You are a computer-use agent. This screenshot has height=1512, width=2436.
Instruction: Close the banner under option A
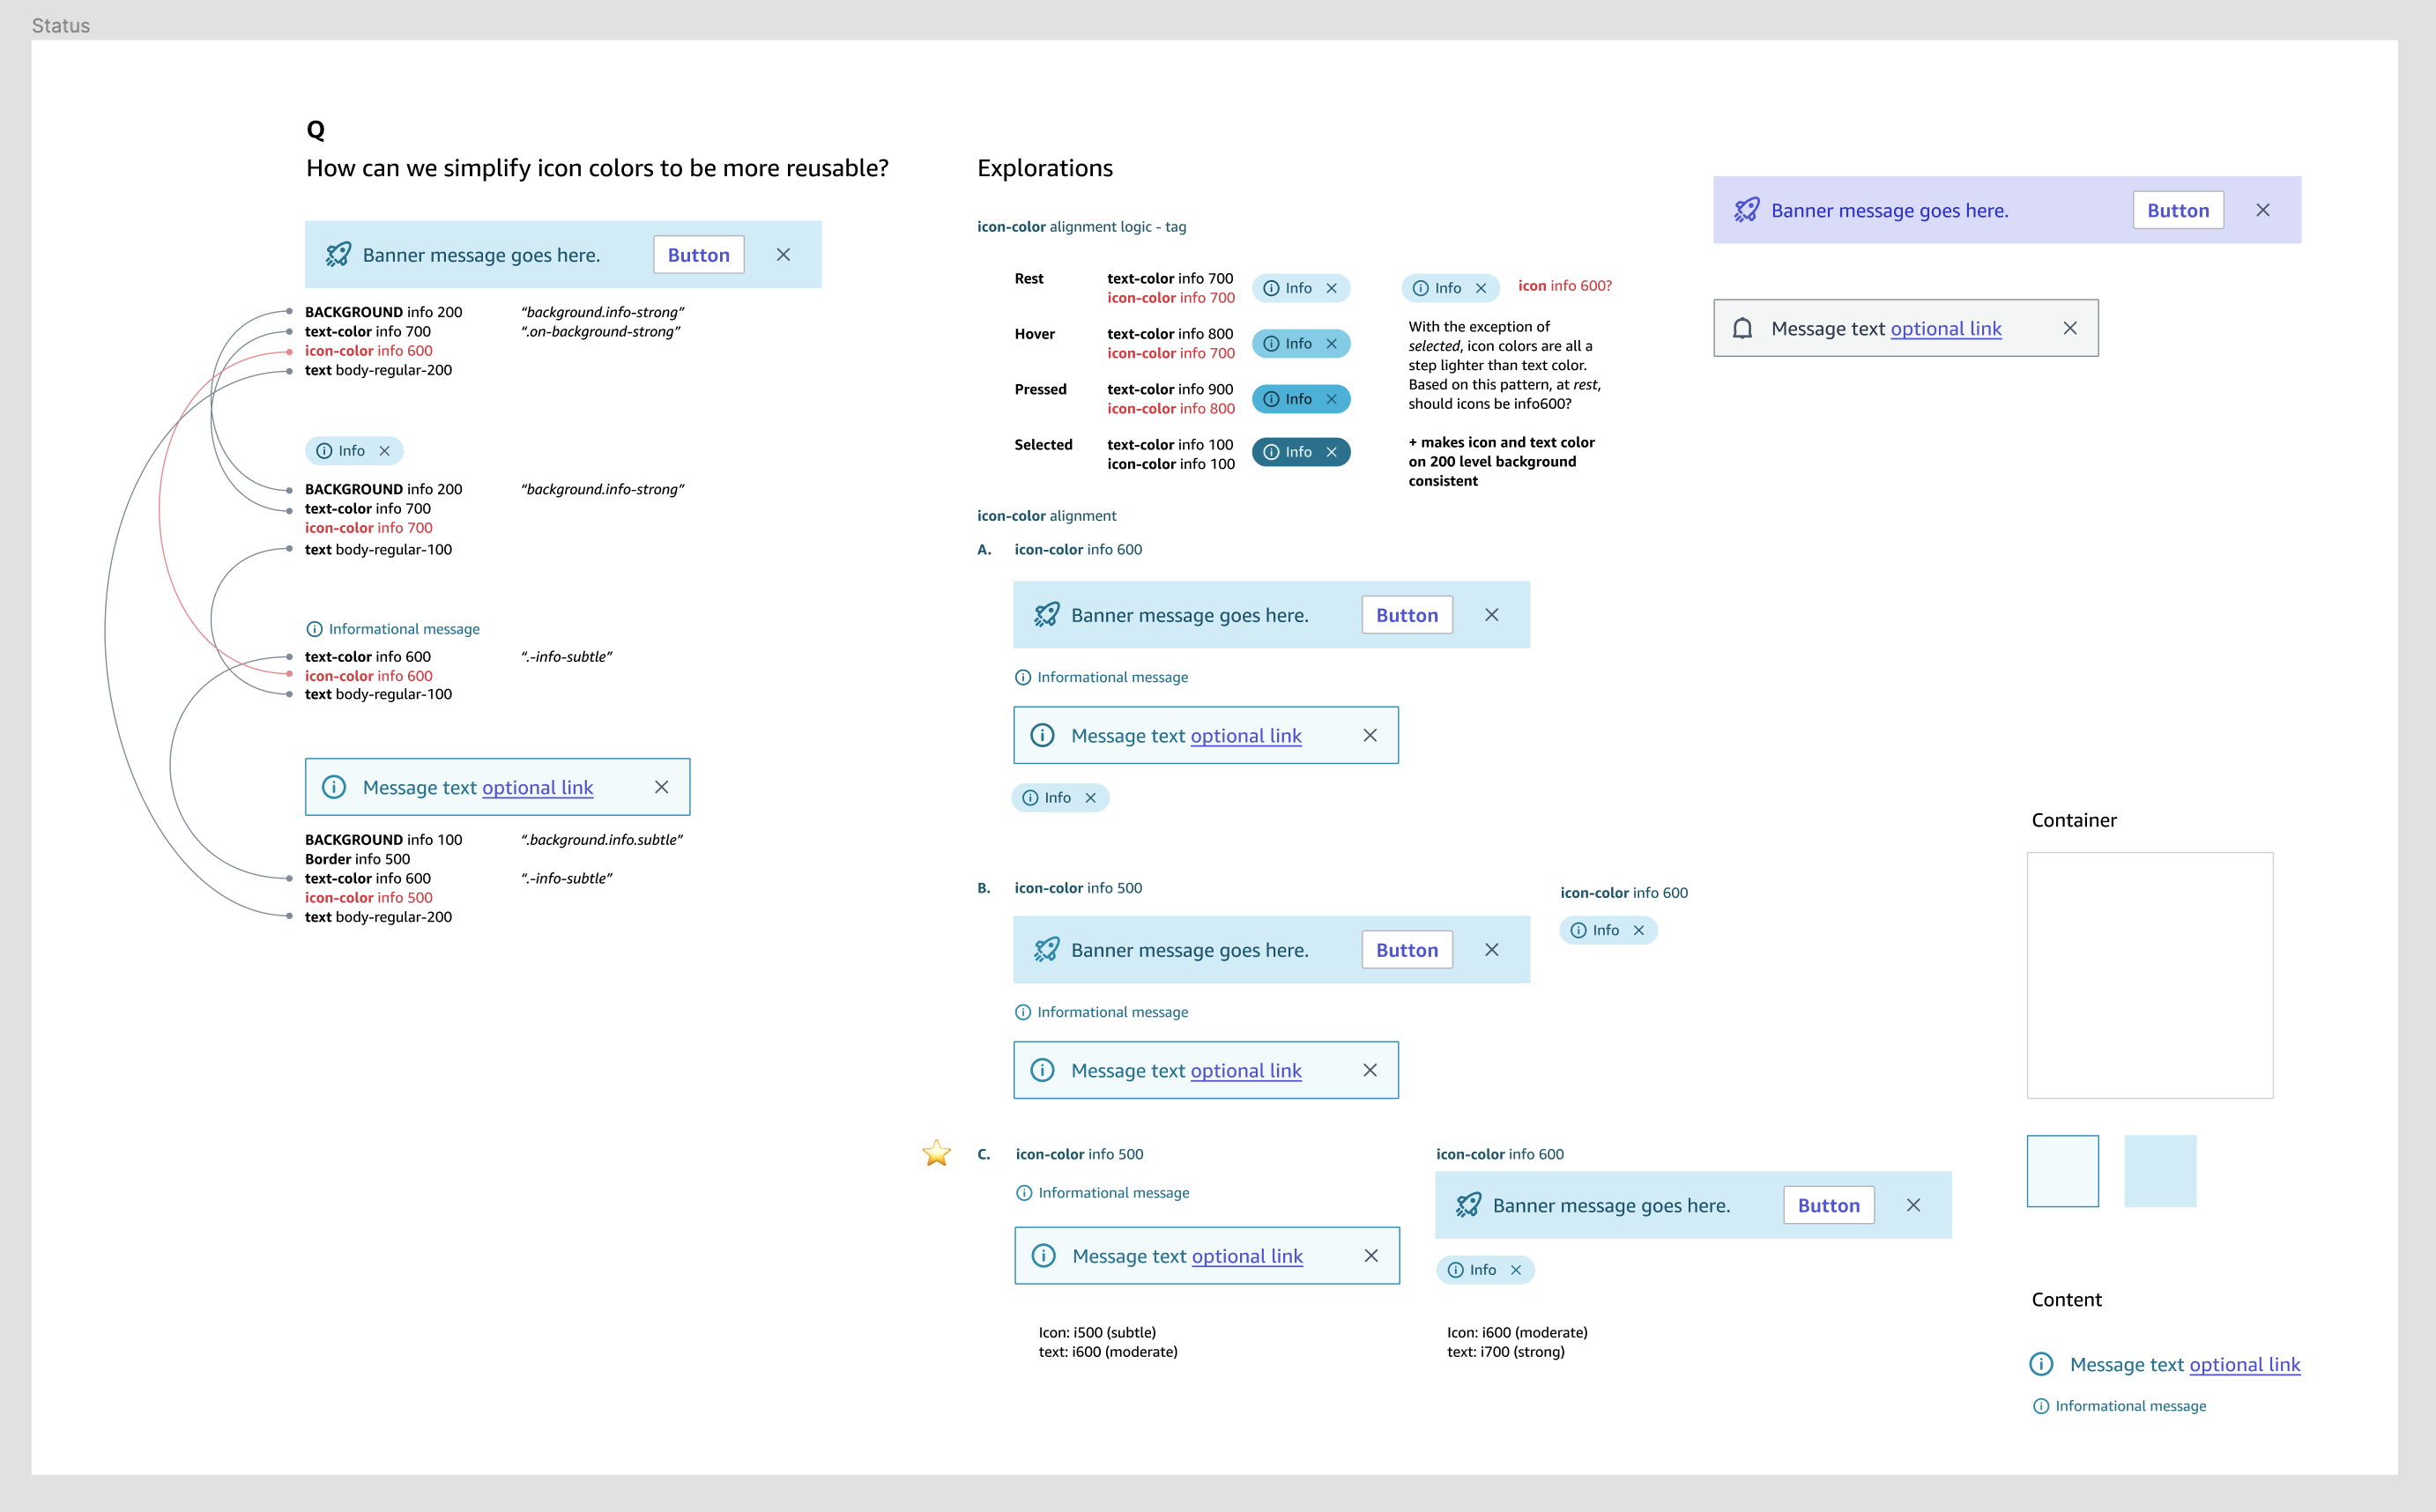coord(1491,615)
